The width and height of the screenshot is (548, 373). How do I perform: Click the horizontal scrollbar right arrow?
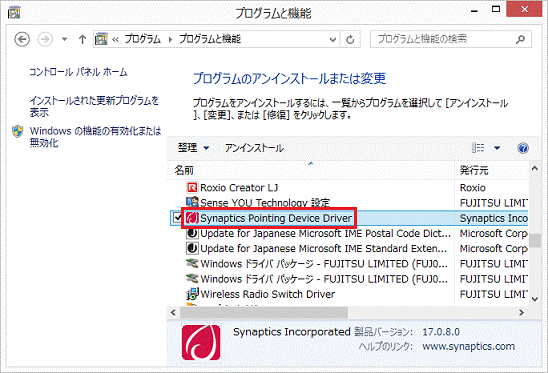pos(522,312)
